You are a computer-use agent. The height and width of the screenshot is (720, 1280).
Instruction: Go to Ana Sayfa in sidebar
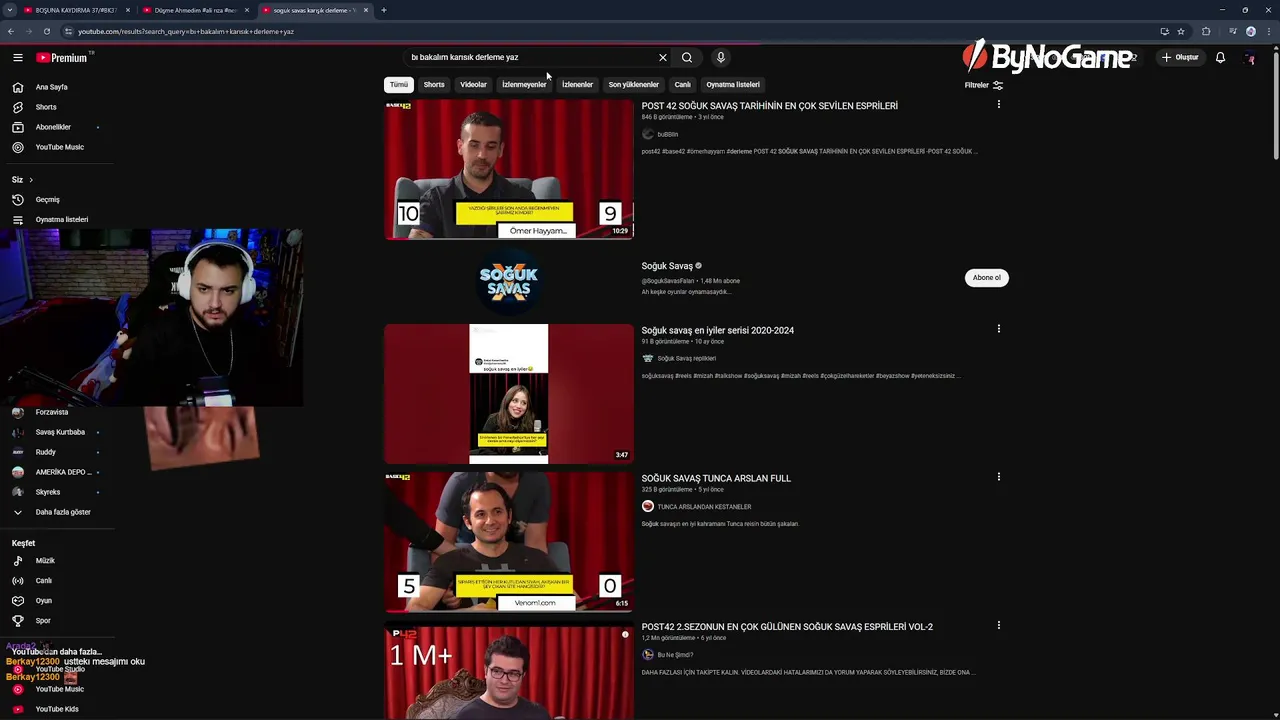click(52, 87)
